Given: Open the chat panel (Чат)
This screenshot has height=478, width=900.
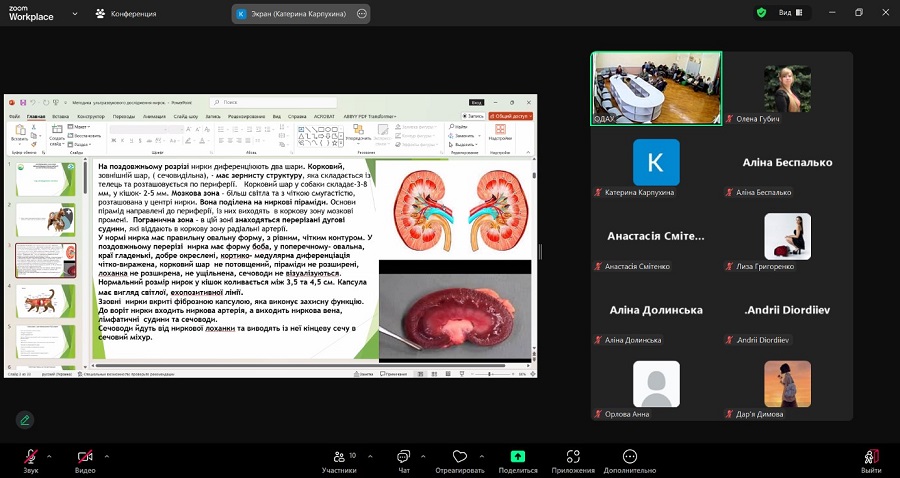Looking at the screenshot, I should [403, 458].
